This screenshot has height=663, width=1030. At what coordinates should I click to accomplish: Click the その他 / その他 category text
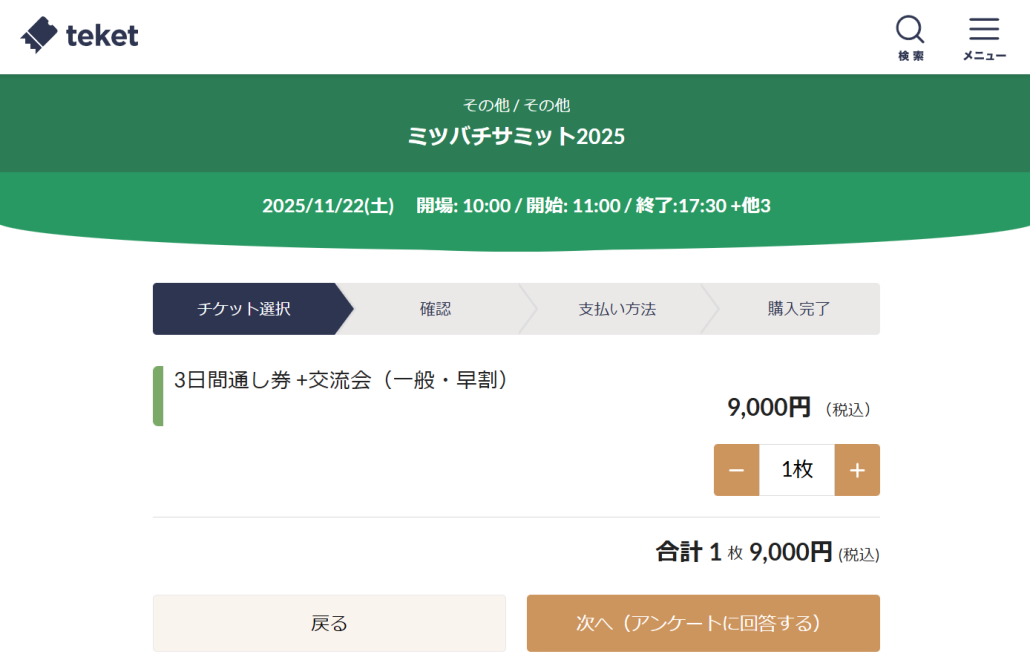point(516,105)
